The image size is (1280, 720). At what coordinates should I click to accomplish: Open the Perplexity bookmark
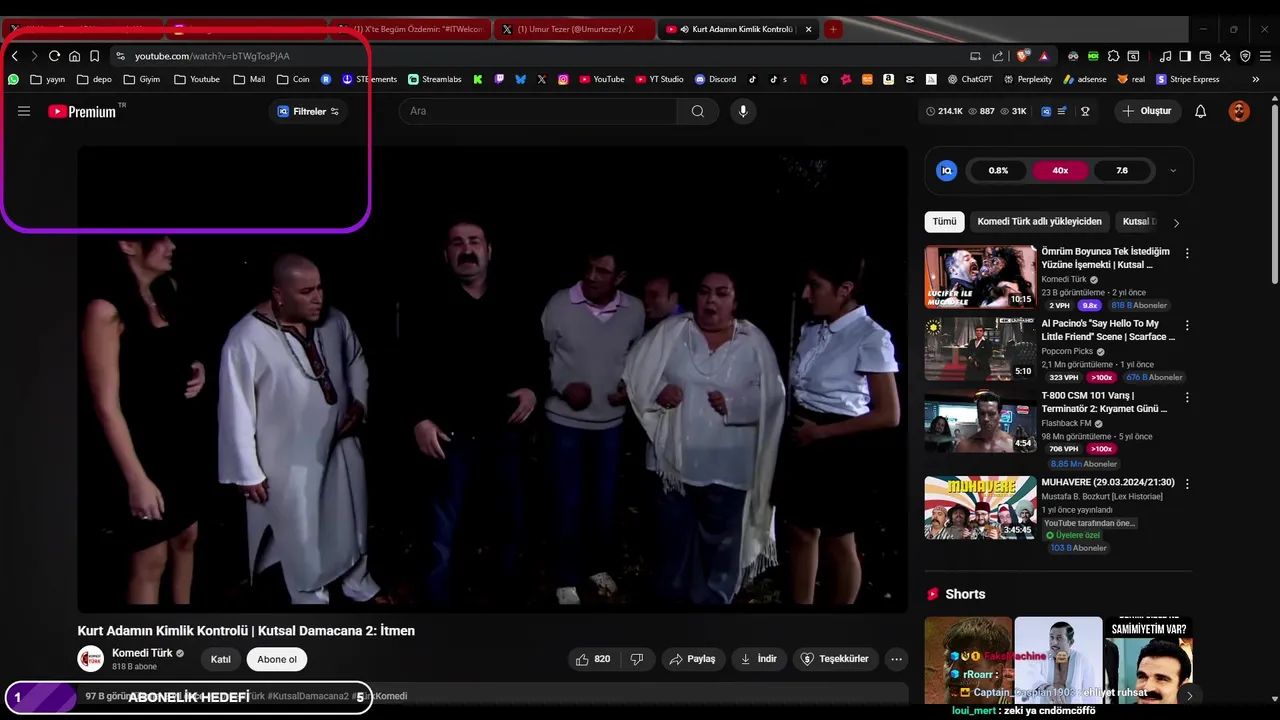[x=1027, y=79]
